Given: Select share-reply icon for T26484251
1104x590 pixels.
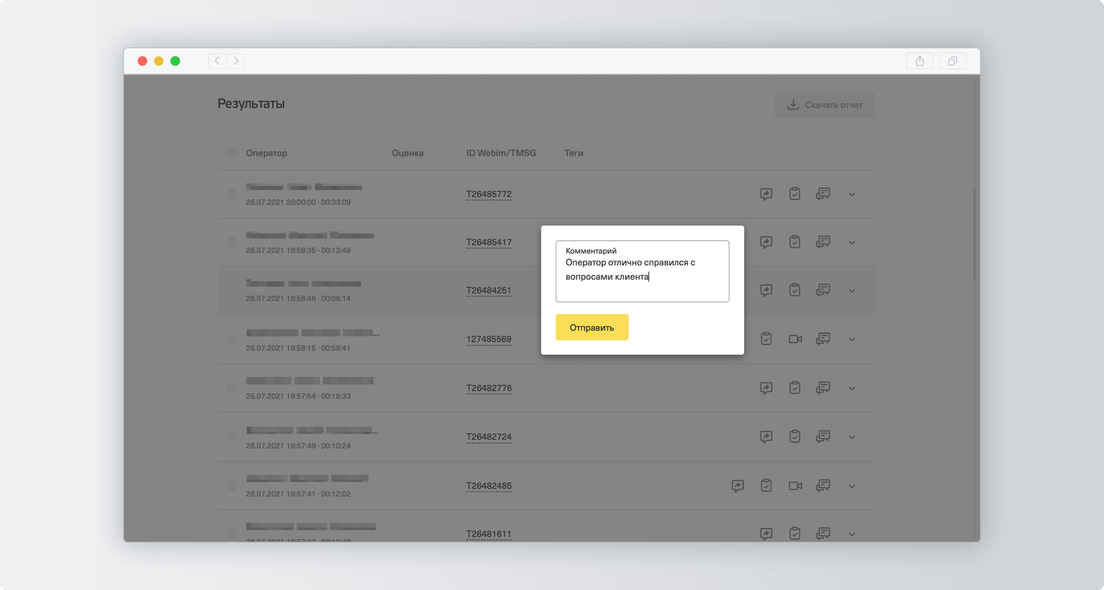Looking at the screenshot, I should click(766, 290).
